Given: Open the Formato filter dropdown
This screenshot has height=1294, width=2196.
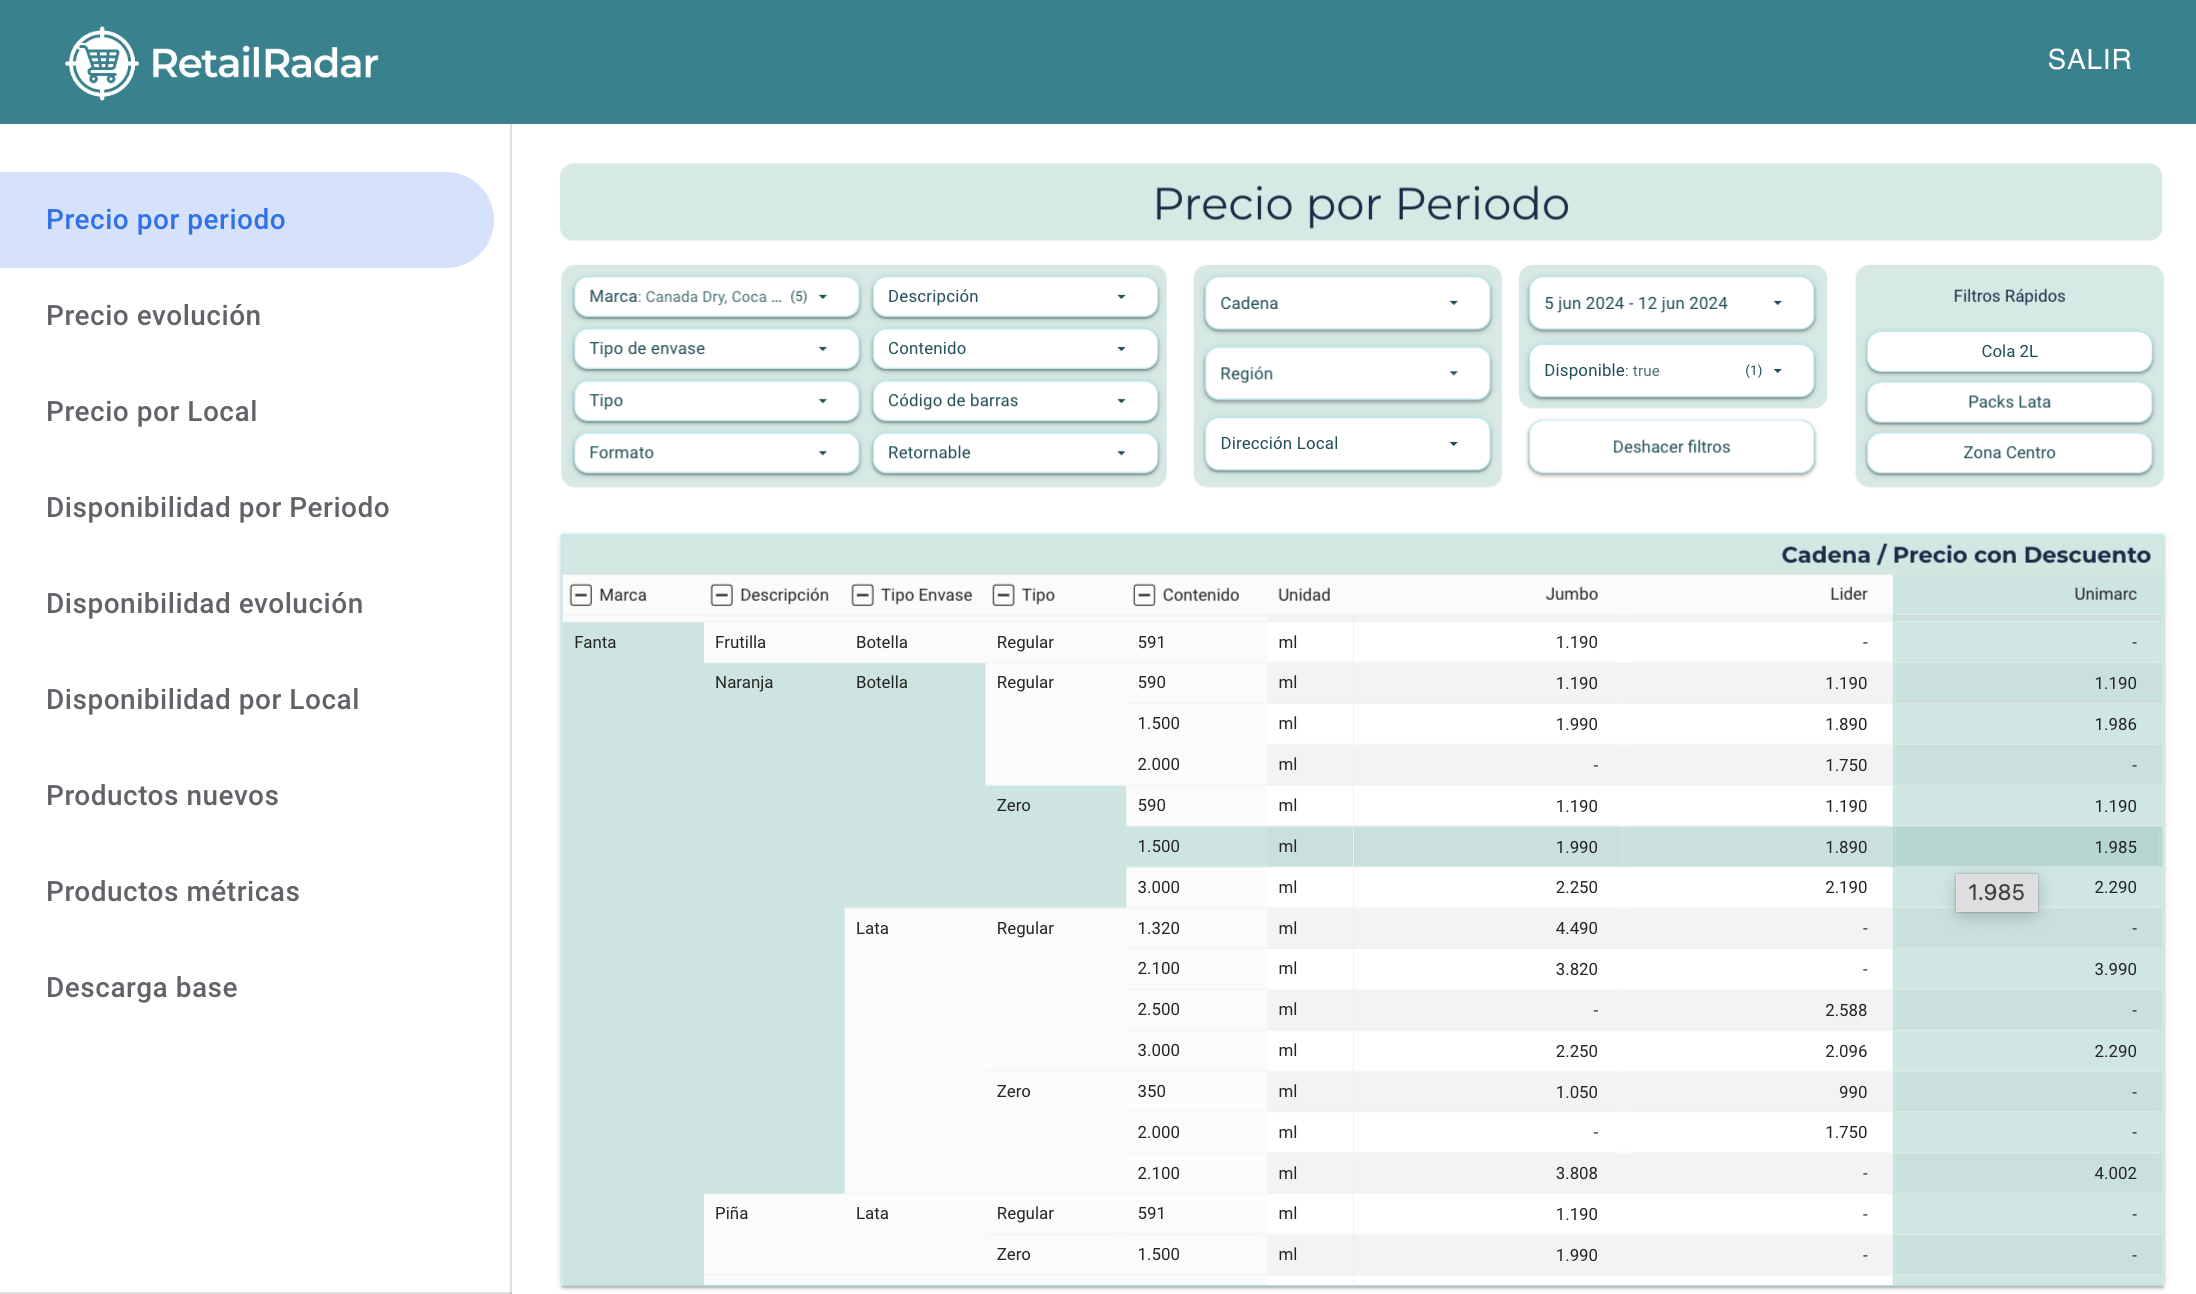Looking at the screenshot, I should pyautogui.click(x=716, y=452).
